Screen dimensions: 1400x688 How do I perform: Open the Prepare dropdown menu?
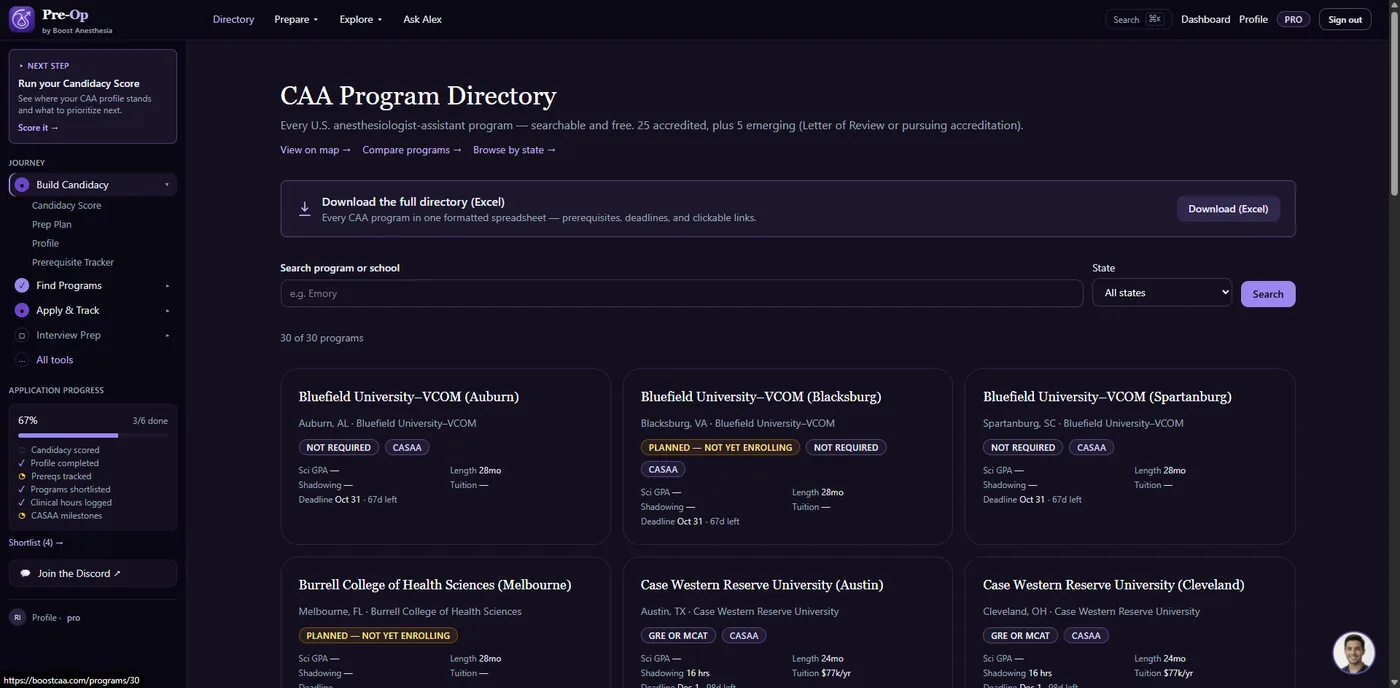[x=296, y=19]
